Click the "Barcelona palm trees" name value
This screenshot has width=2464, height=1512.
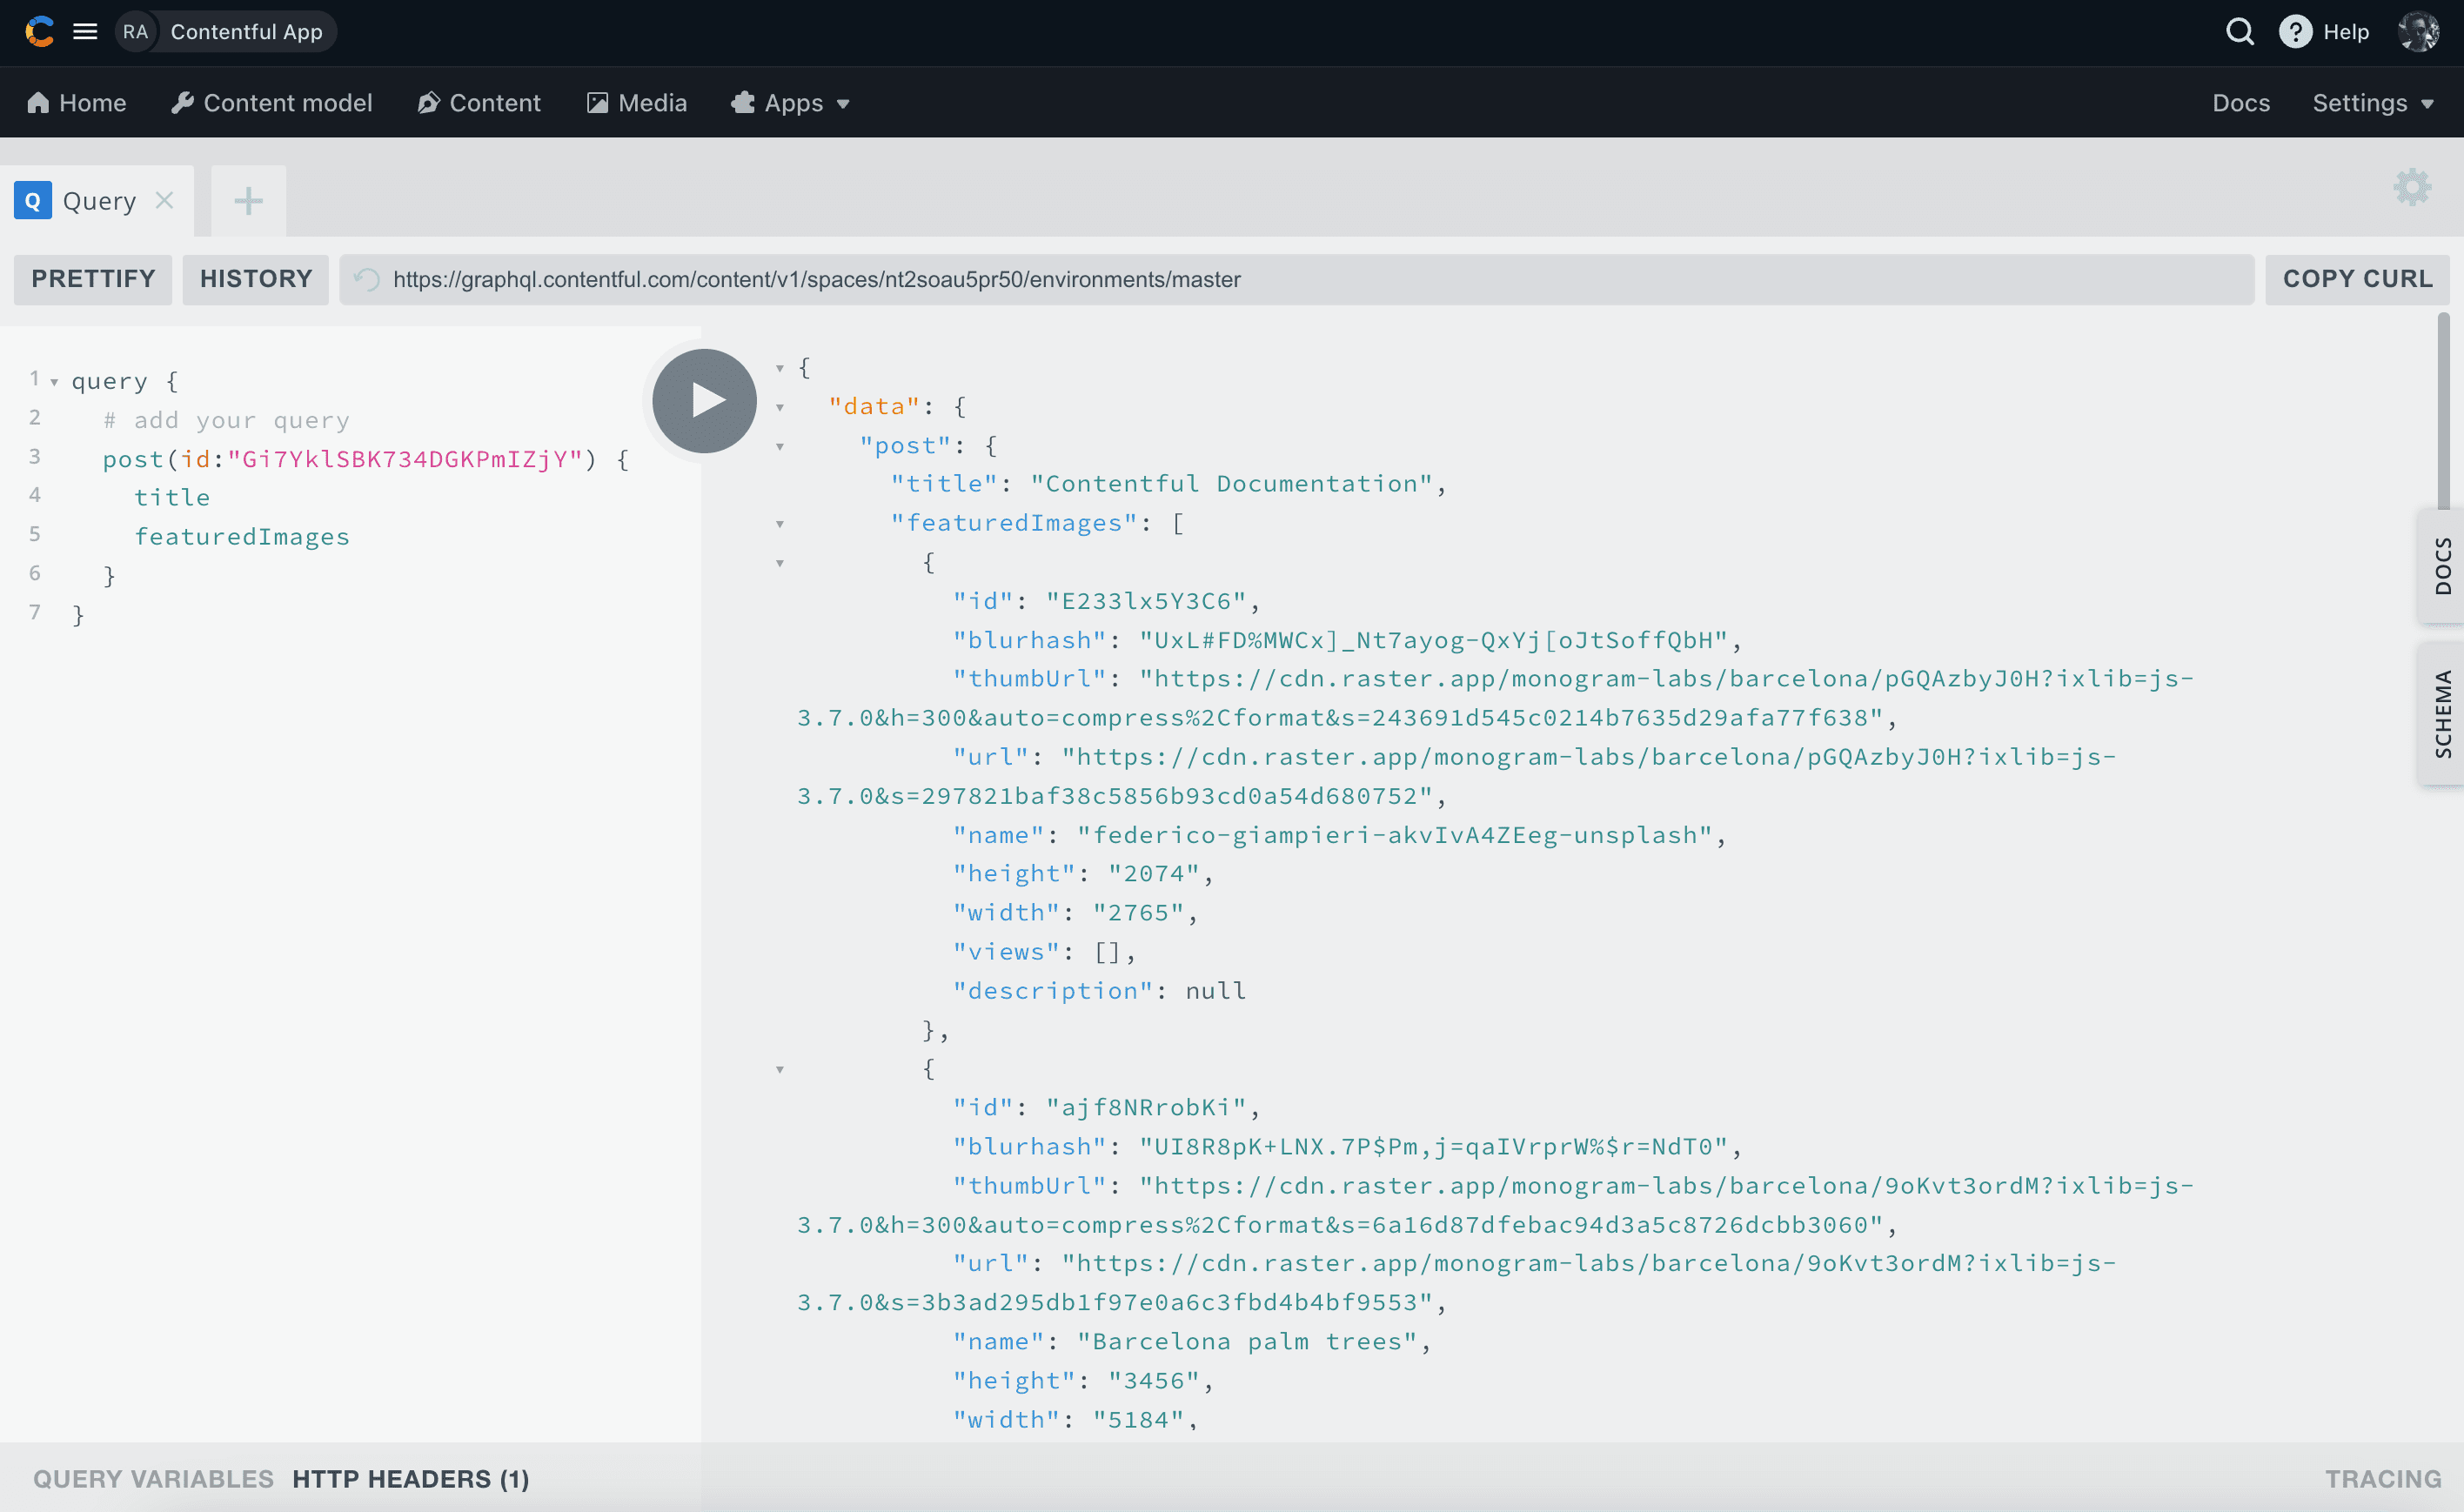pos(1247,1342)
